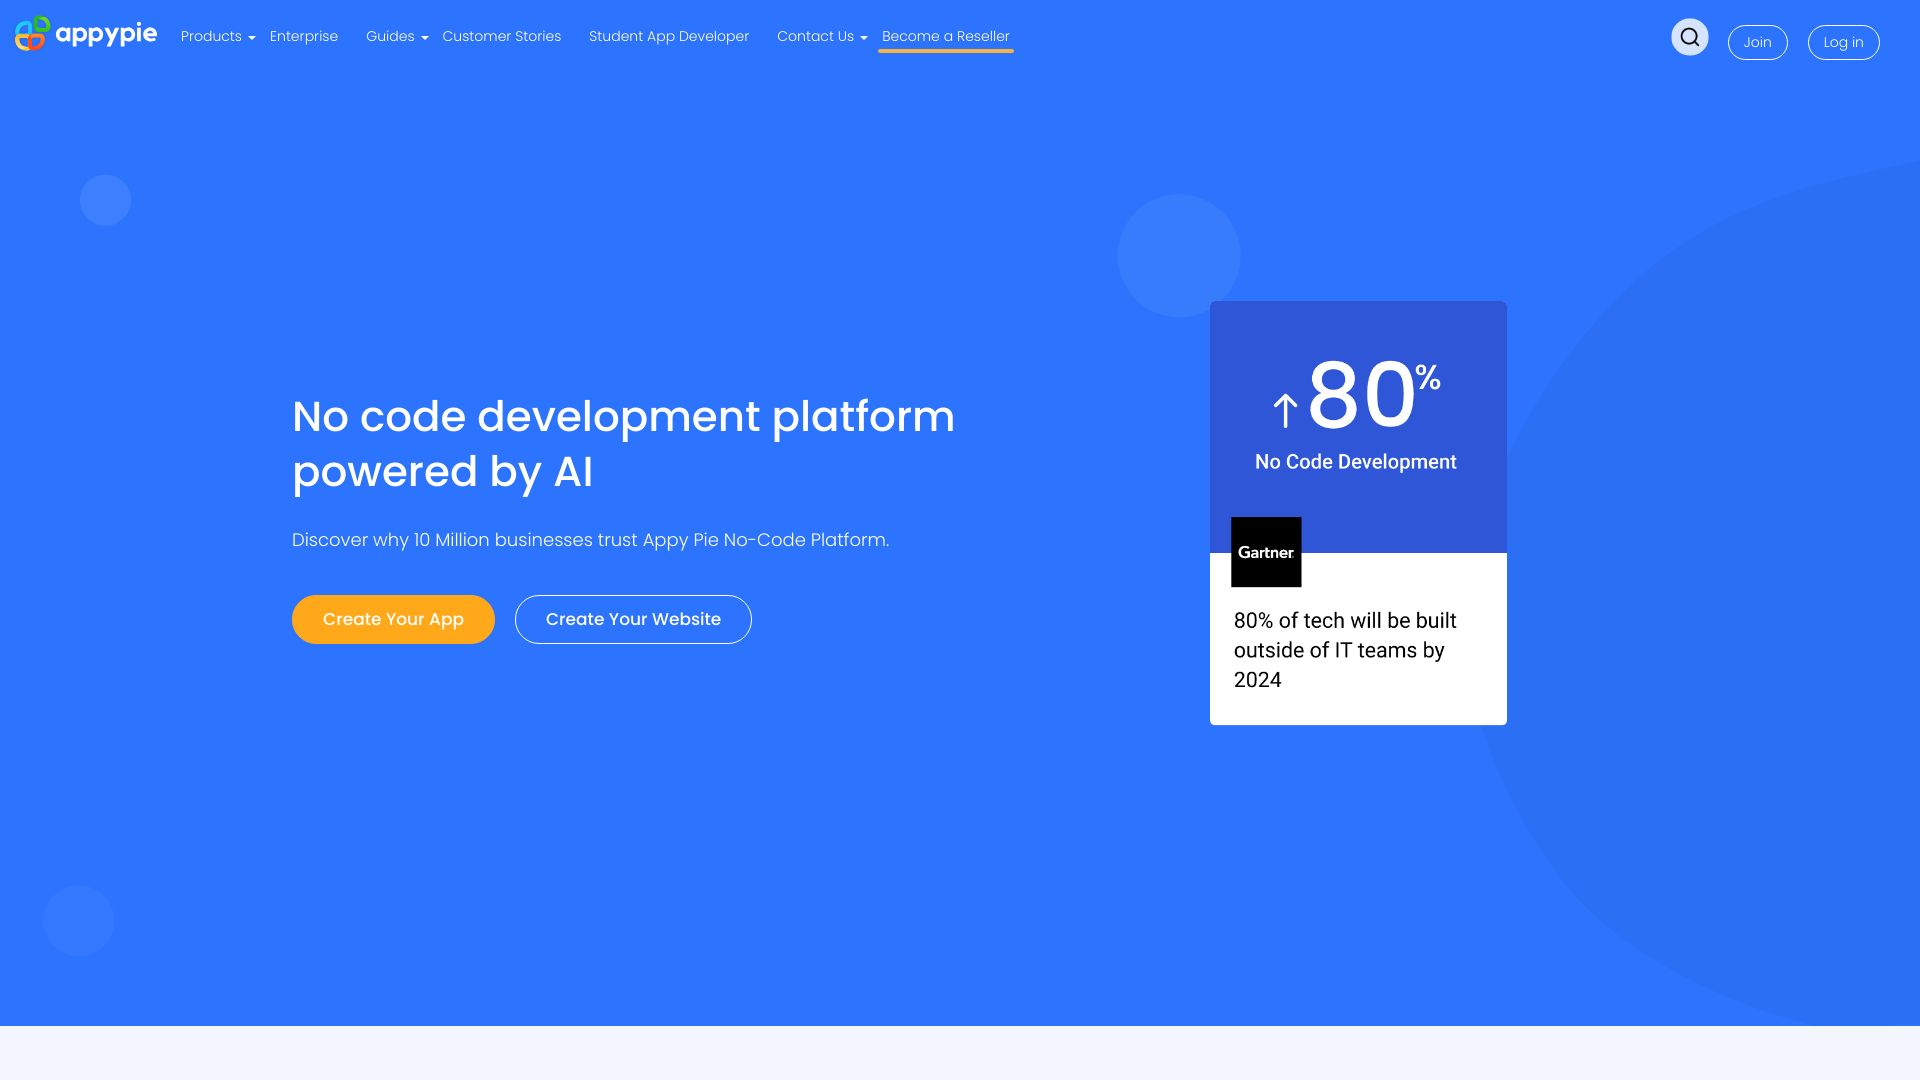Select Enterprise in the navigation
This screenshot has height=1080, width=1920.
(304, 36)
